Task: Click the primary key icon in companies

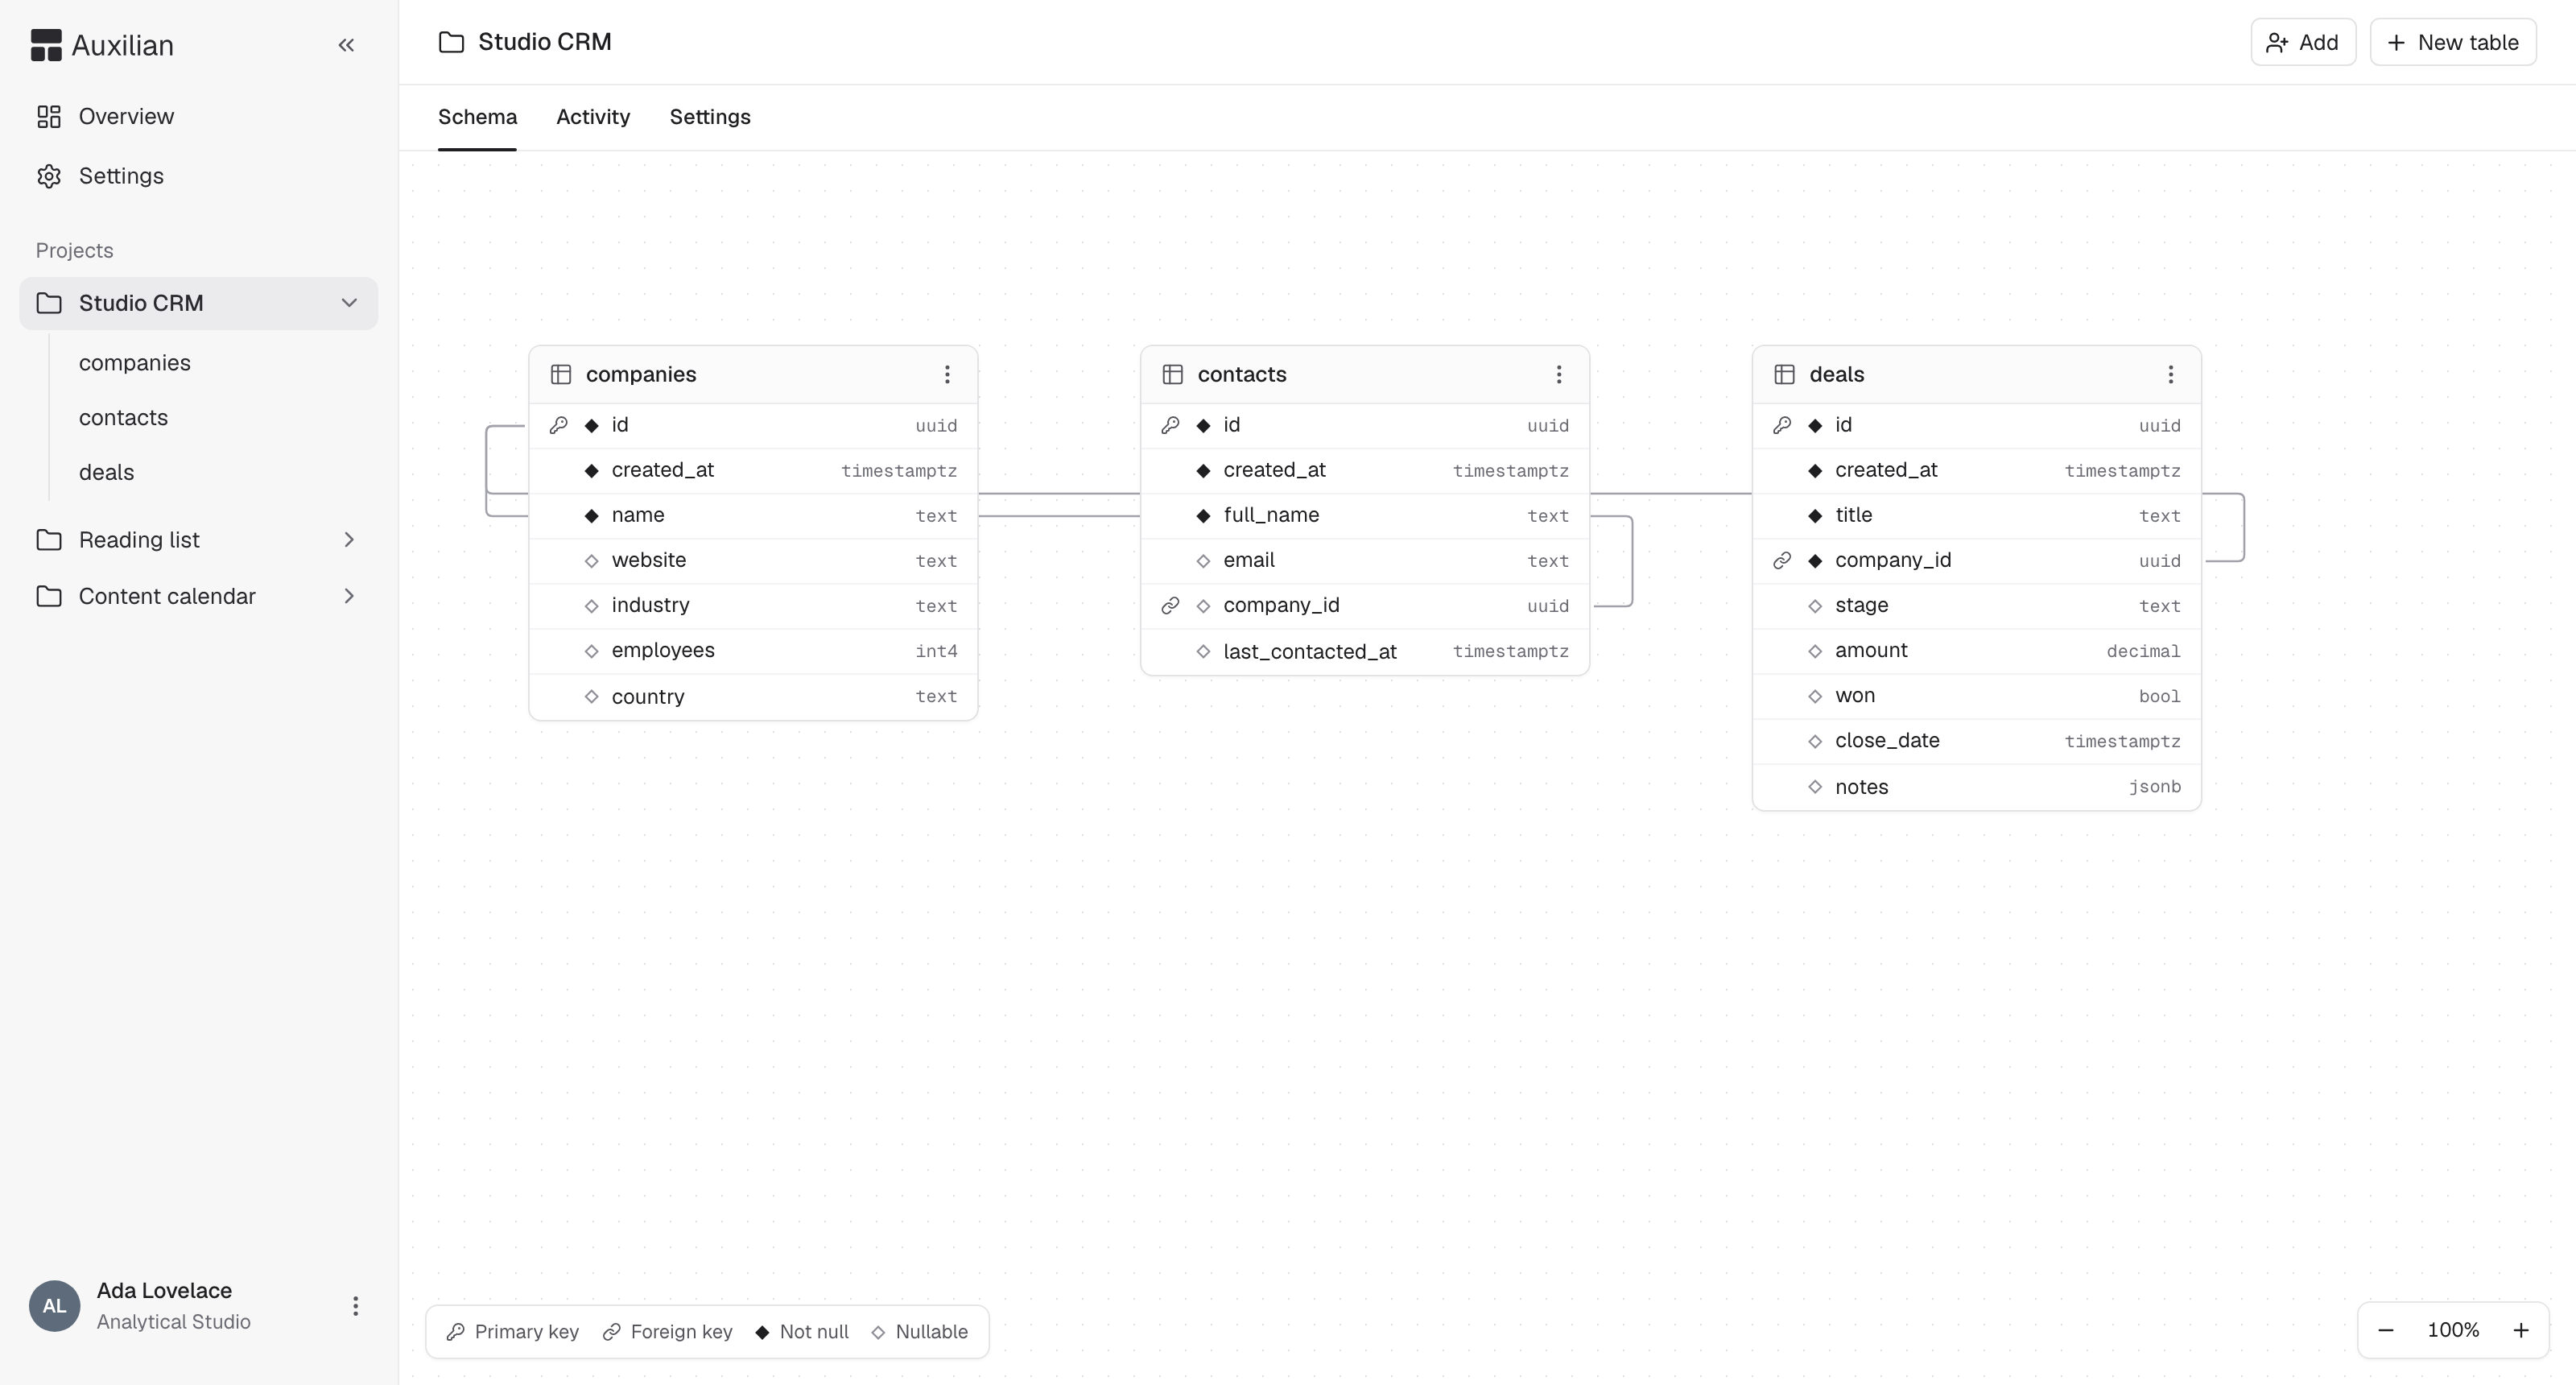Action: tap(559, 425)
